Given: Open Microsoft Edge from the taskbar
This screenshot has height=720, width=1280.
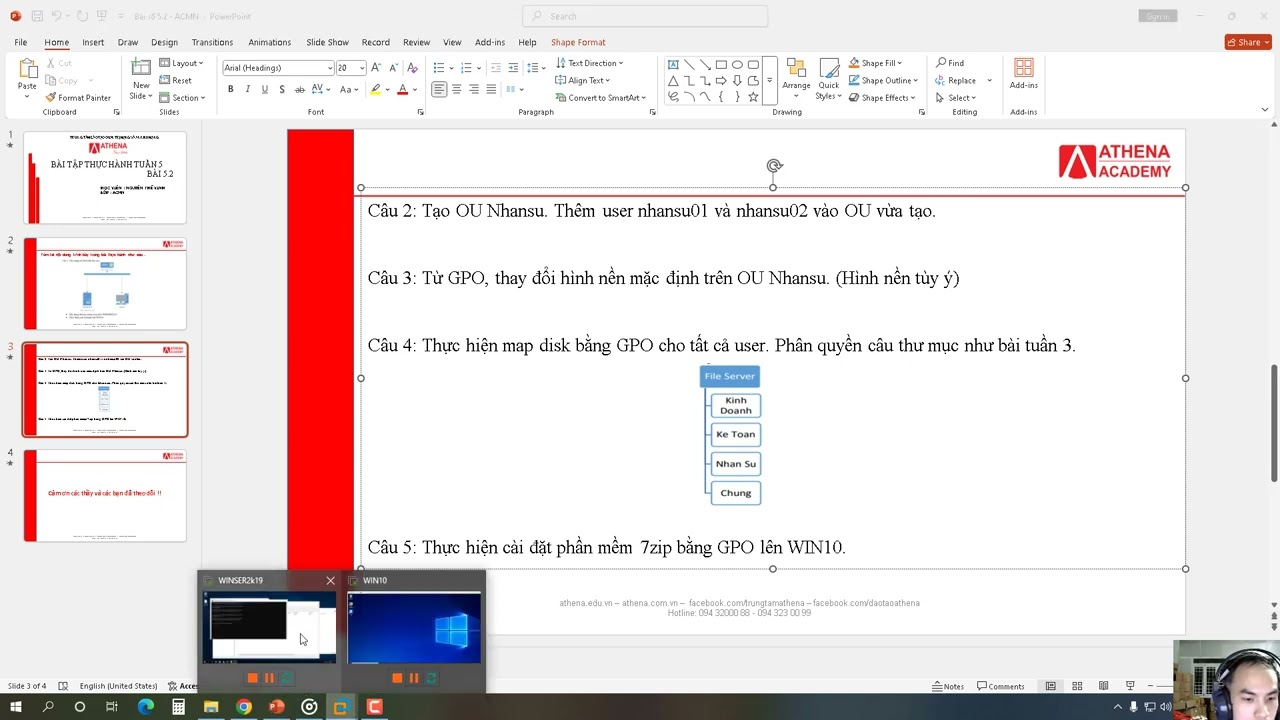Looking at the screenshot, I should 146,707.
